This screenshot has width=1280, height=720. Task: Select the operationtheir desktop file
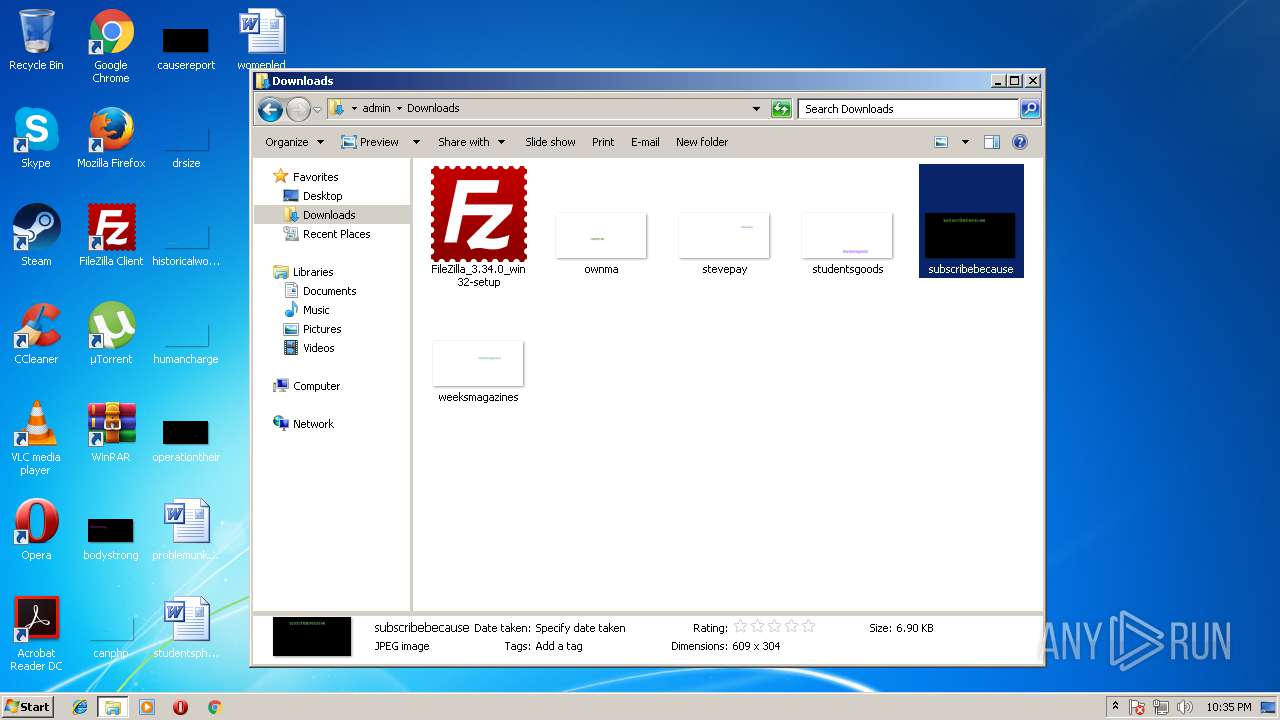point(186,440)
